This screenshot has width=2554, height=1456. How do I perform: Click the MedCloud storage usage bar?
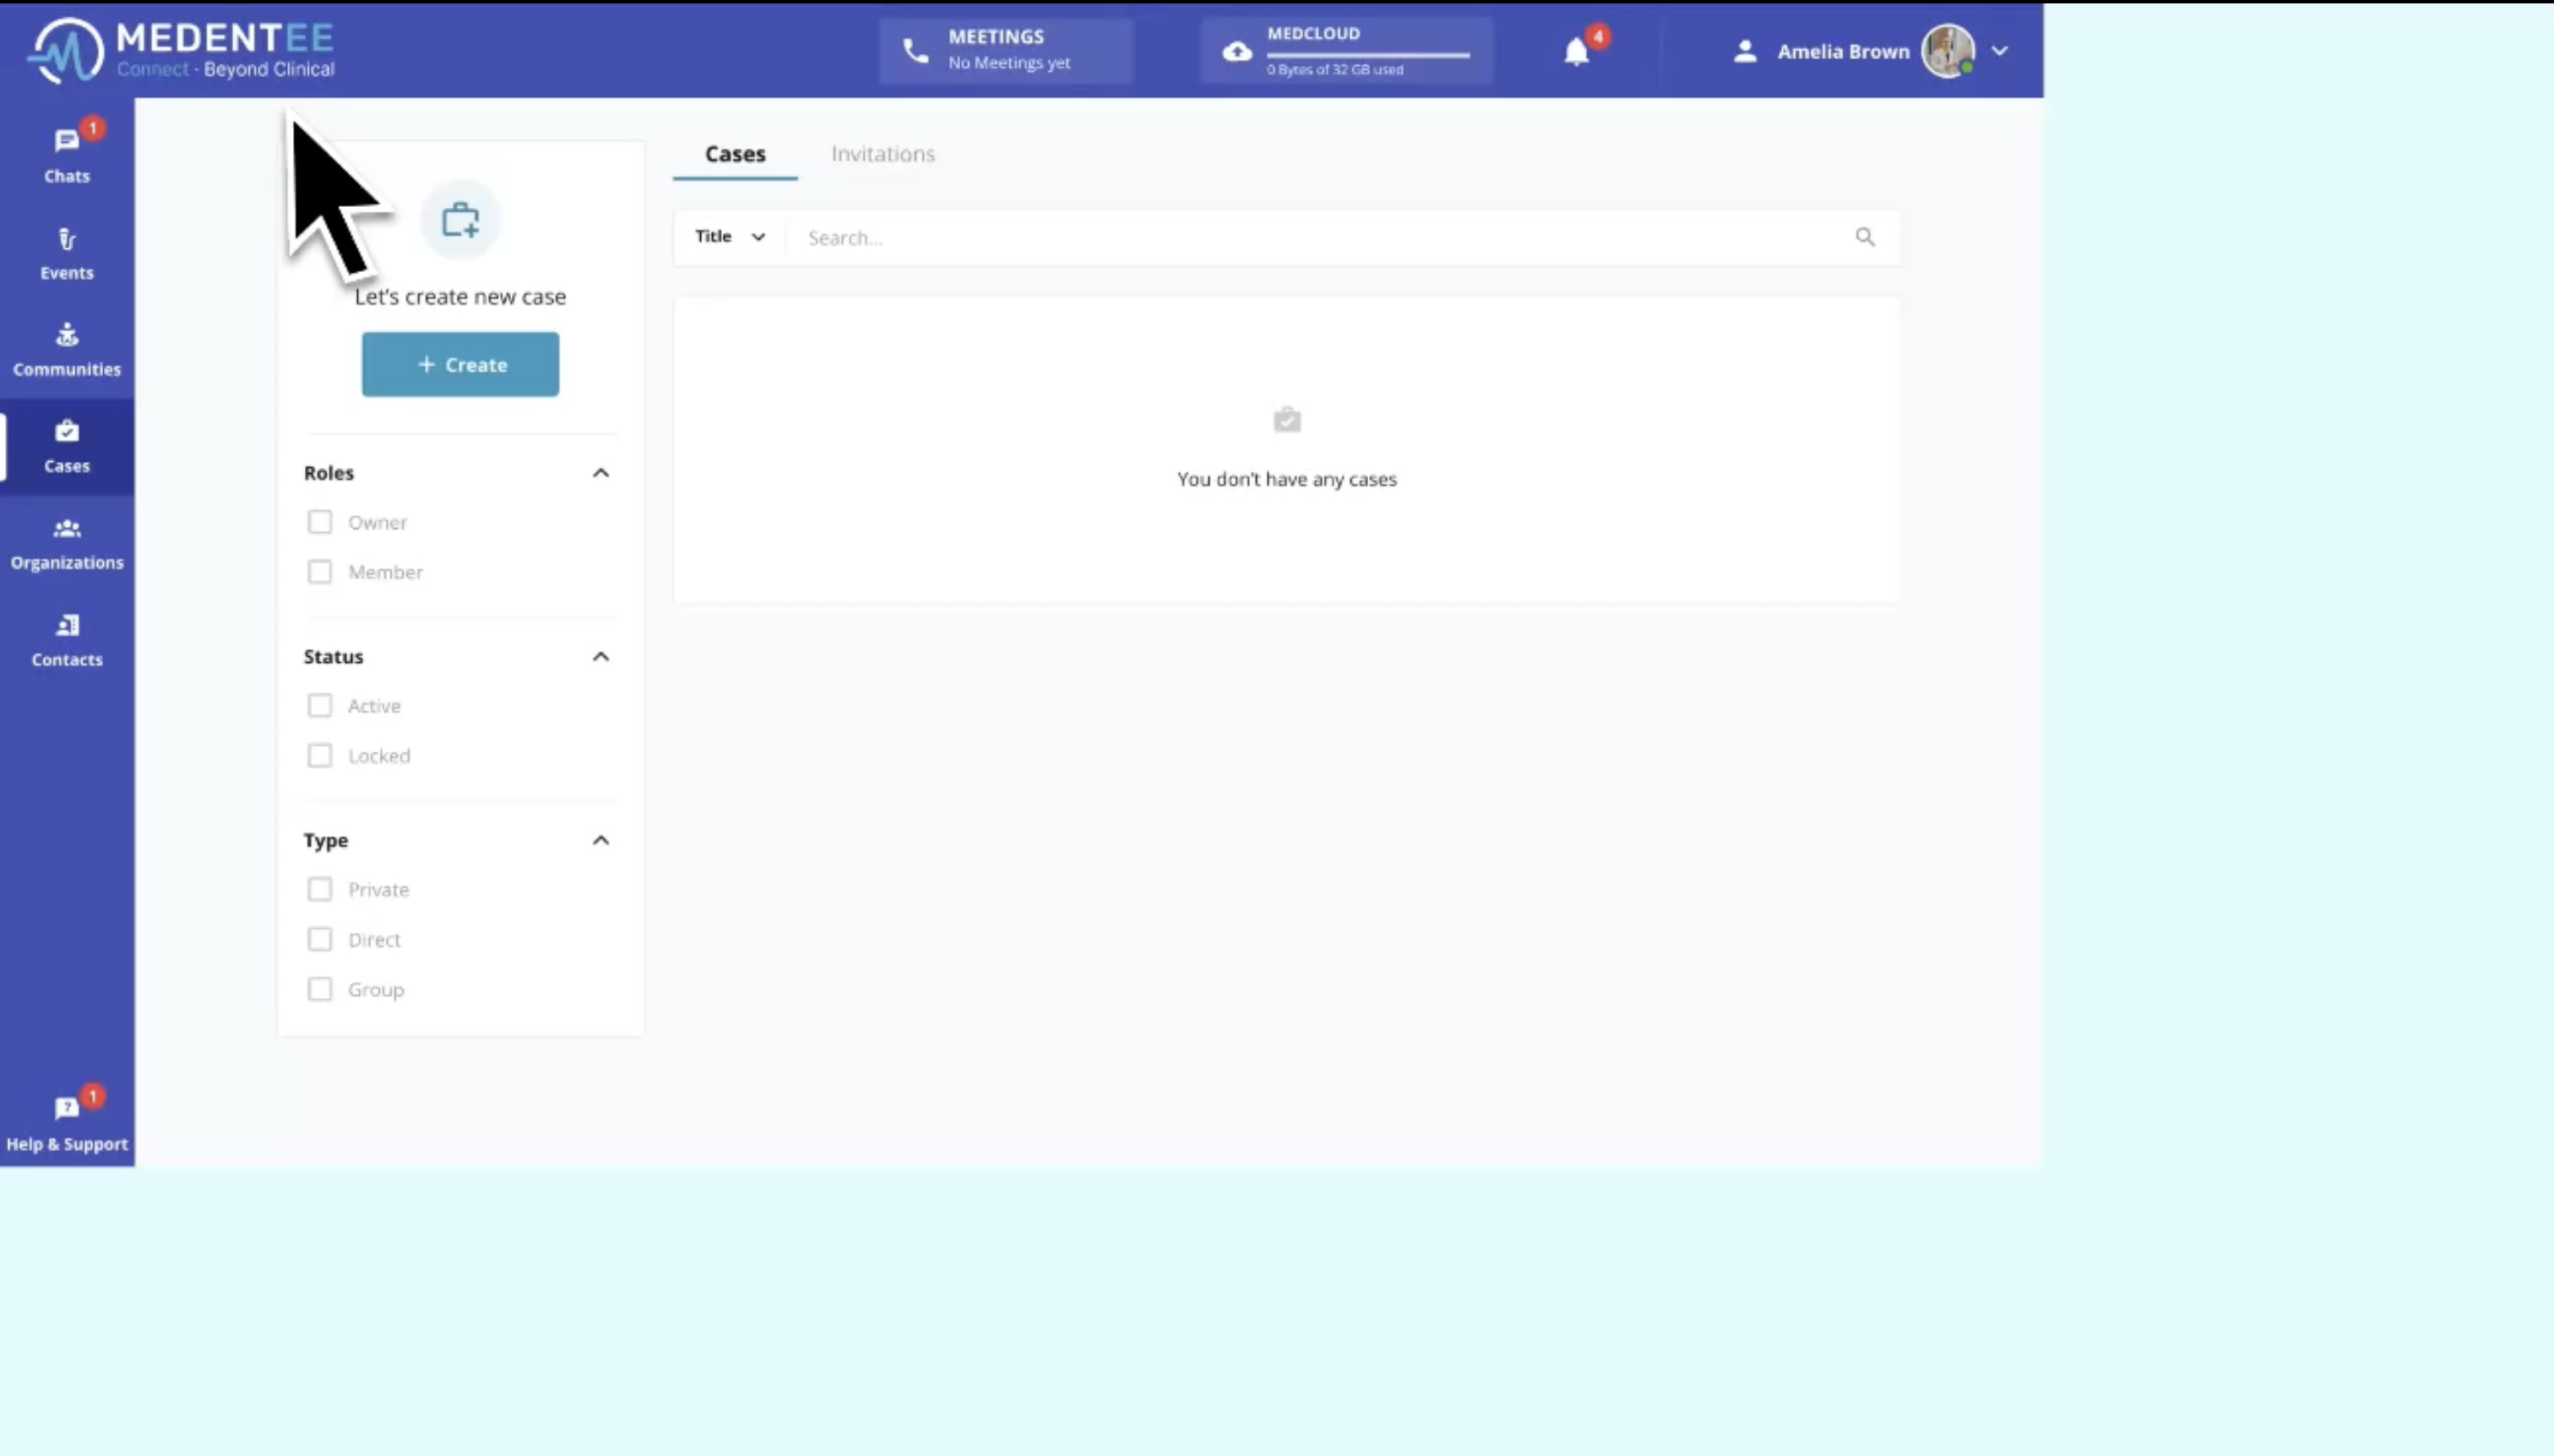1368,54
